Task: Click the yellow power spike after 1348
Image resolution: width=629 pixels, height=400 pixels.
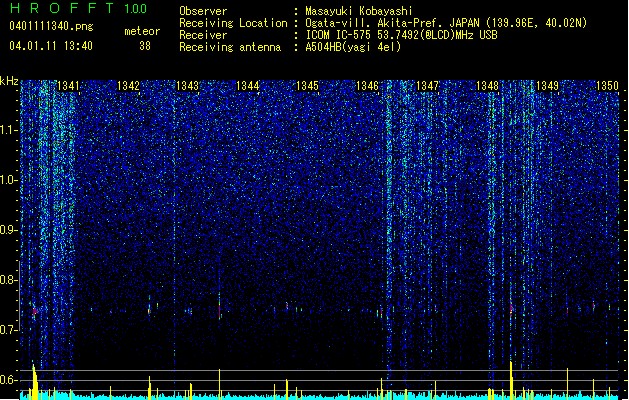Action: (511, 380)
